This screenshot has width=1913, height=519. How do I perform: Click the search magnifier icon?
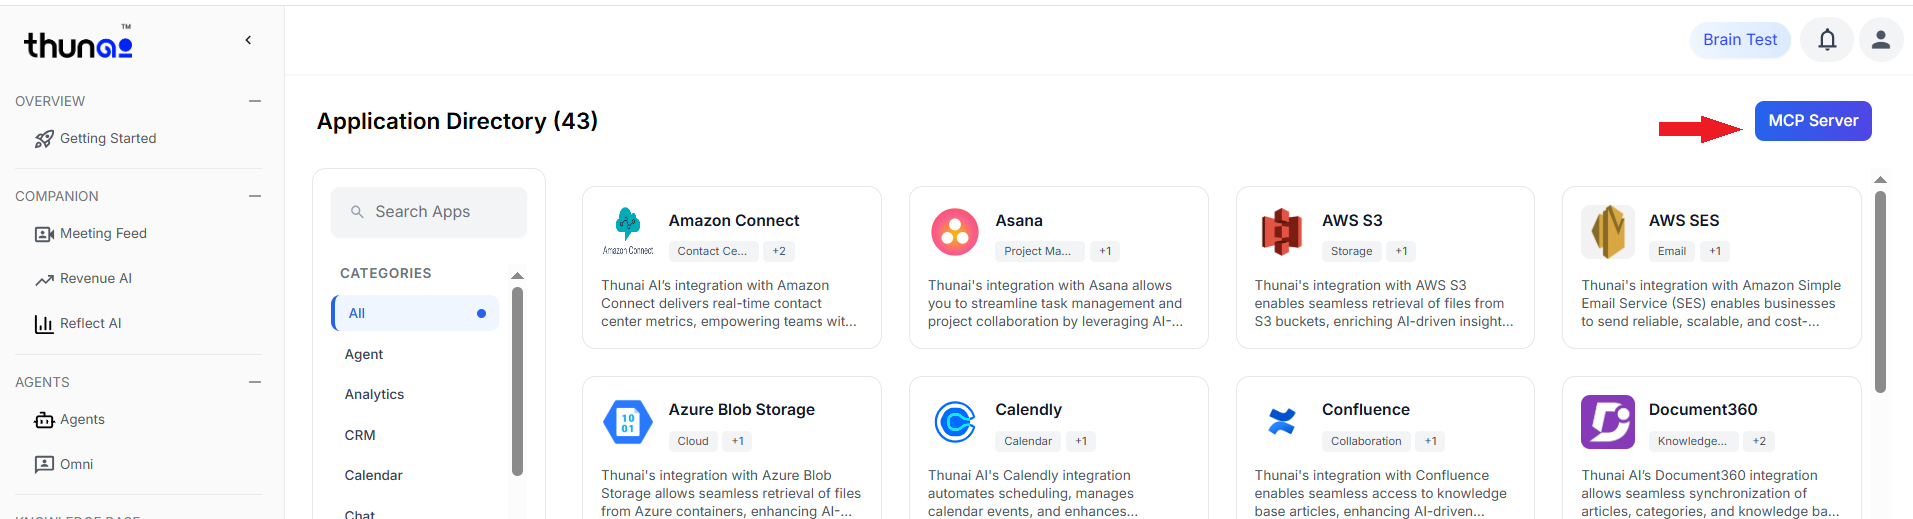click(x=357, y=212)
